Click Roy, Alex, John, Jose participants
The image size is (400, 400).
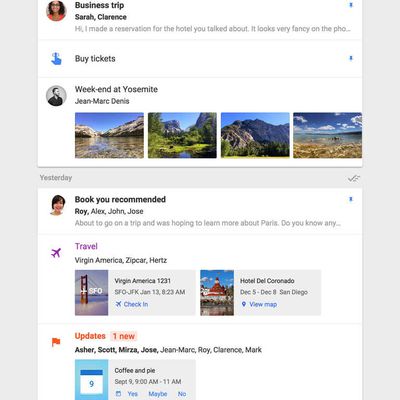coord(109,211)
